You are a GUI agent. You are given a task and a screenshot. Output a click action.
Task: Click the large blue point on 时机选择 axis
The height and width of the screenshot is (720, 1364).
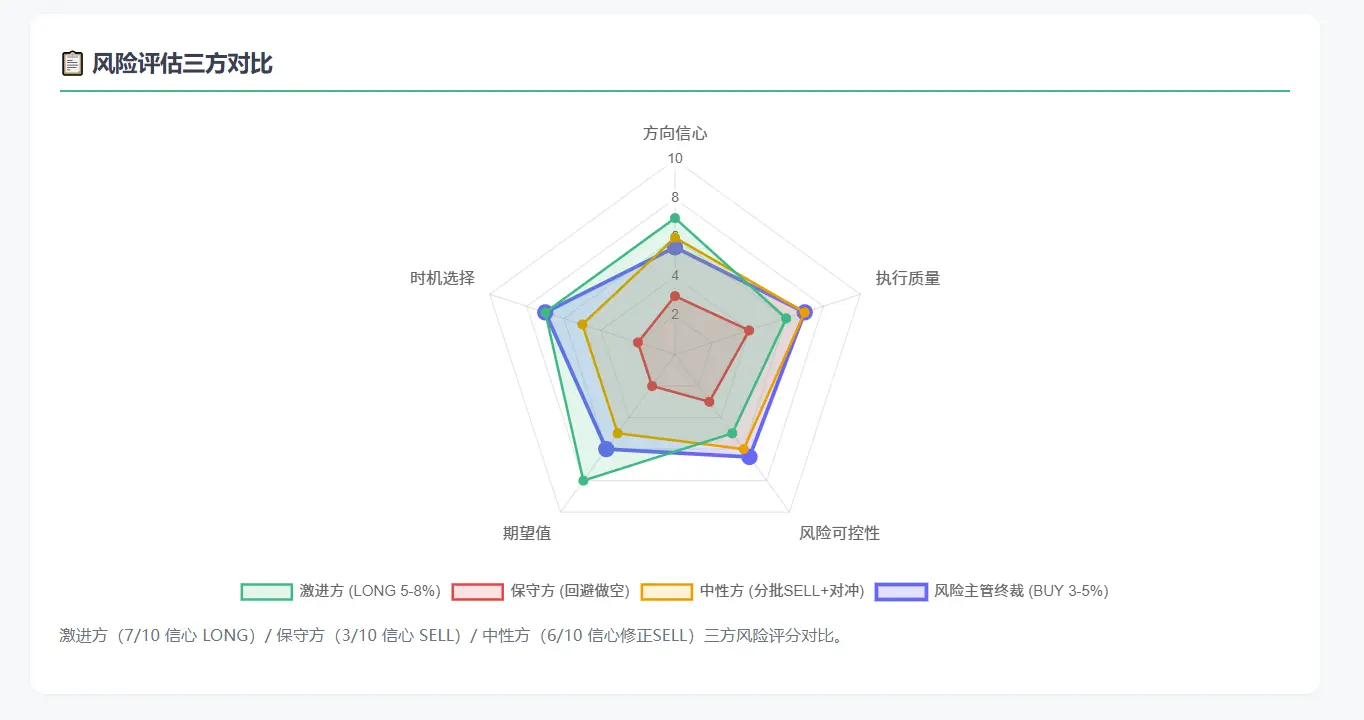coord(545,312)
